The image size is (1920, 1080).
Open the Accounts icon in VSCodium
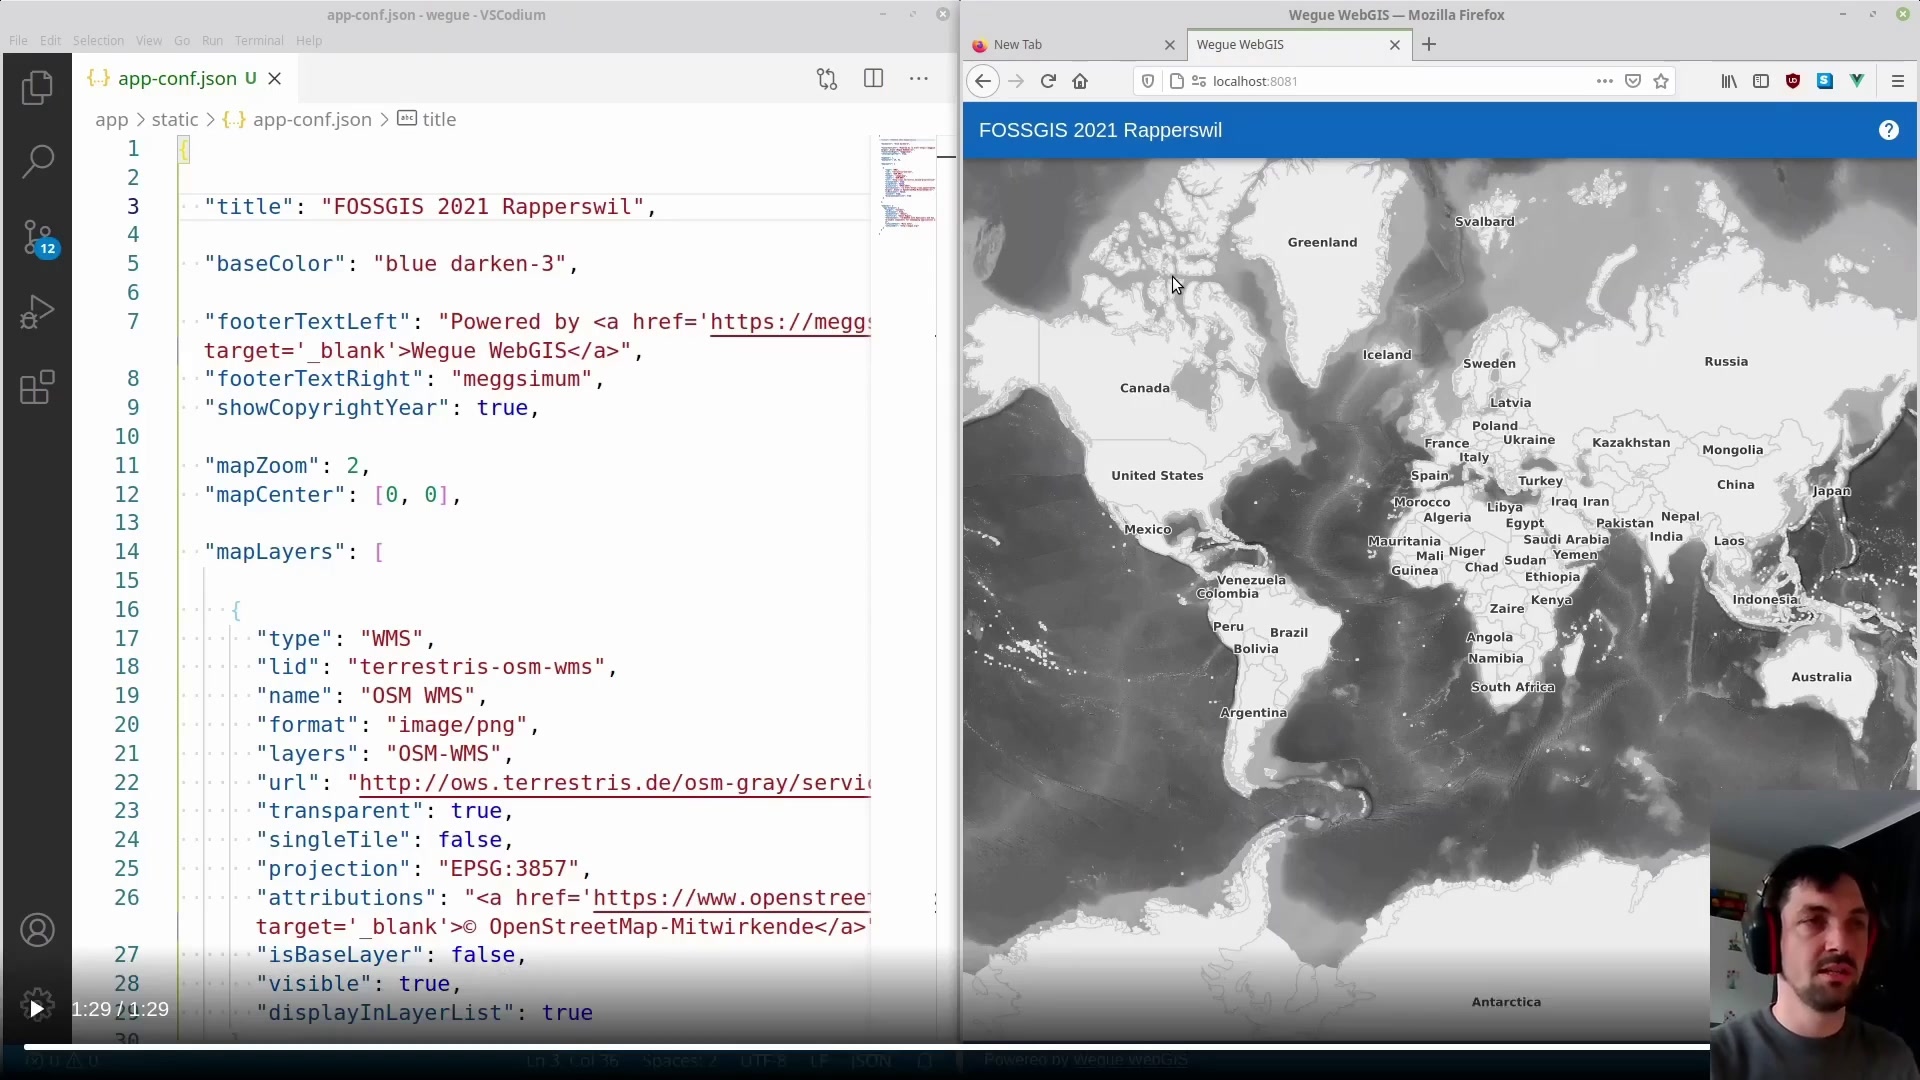pos(37,930)
